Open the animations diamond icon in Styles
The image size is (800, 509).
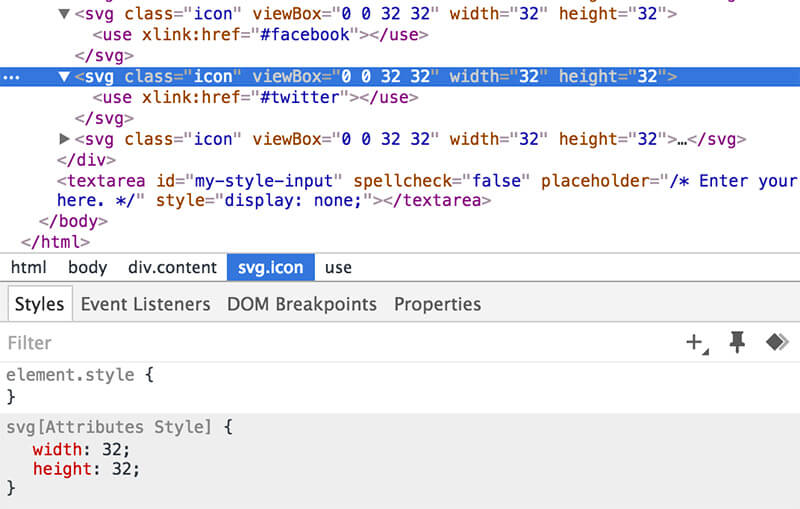point(777,342)
